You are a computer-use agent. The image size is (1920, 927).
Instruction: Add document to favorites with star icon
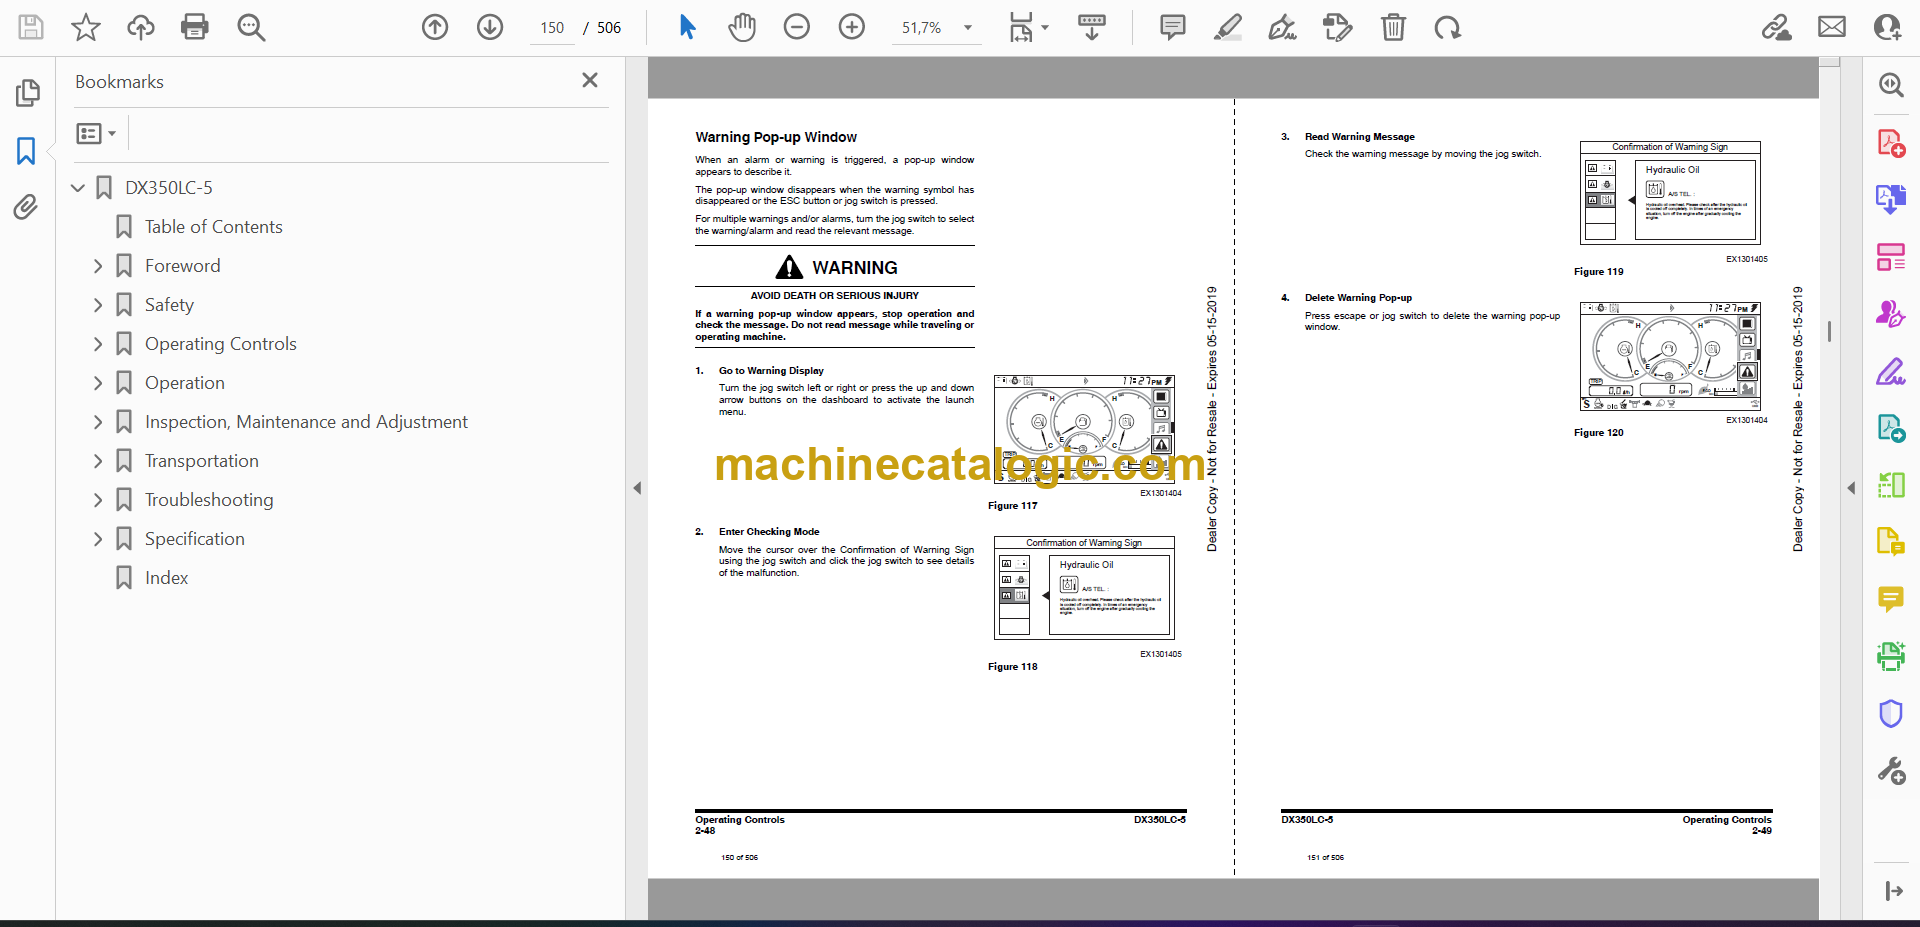pos(86,27)
